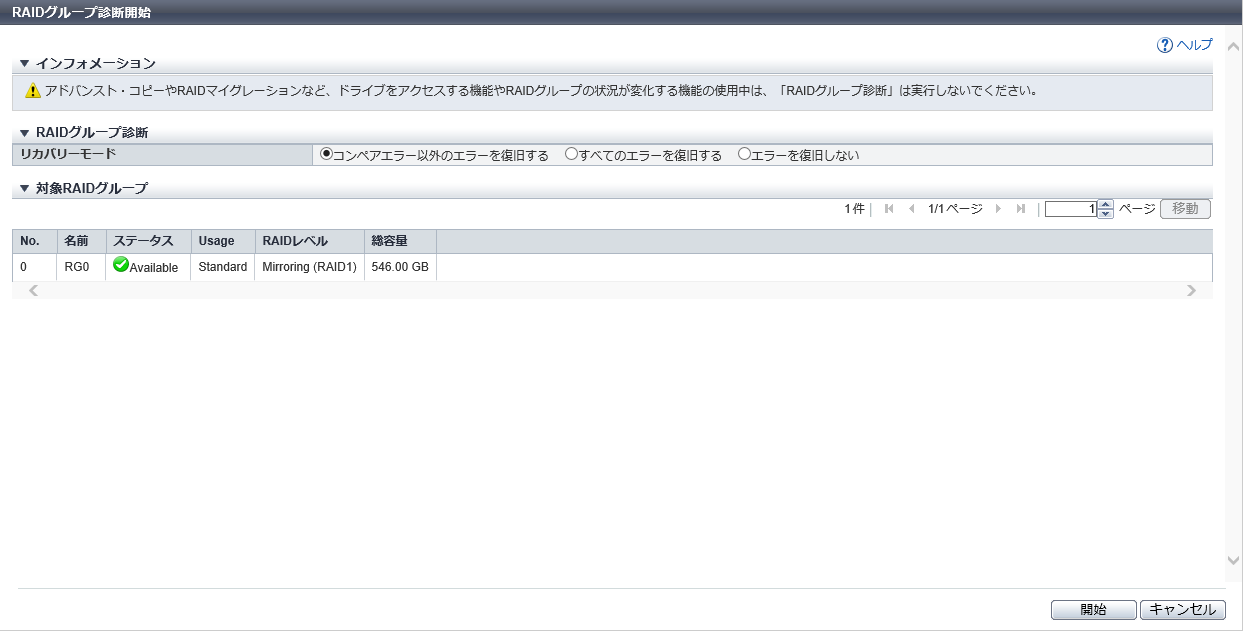Collapse the 対象RAIDグループ section
Image resolution: width=1243 pixels, height=631 pixels.
[x=25, y=188]
